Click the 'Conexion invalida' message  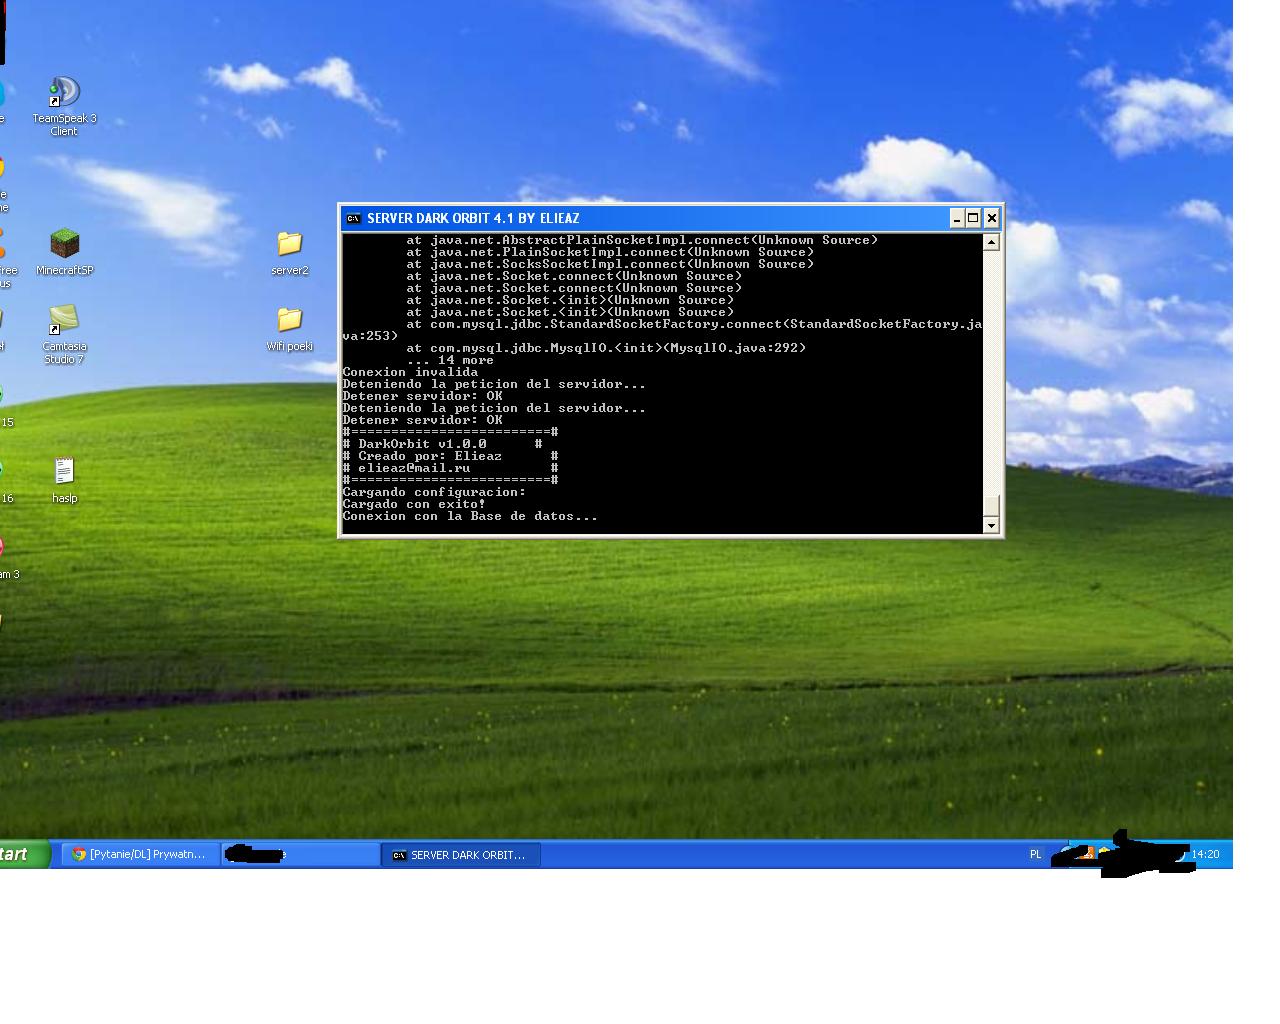tap(410, 372)
